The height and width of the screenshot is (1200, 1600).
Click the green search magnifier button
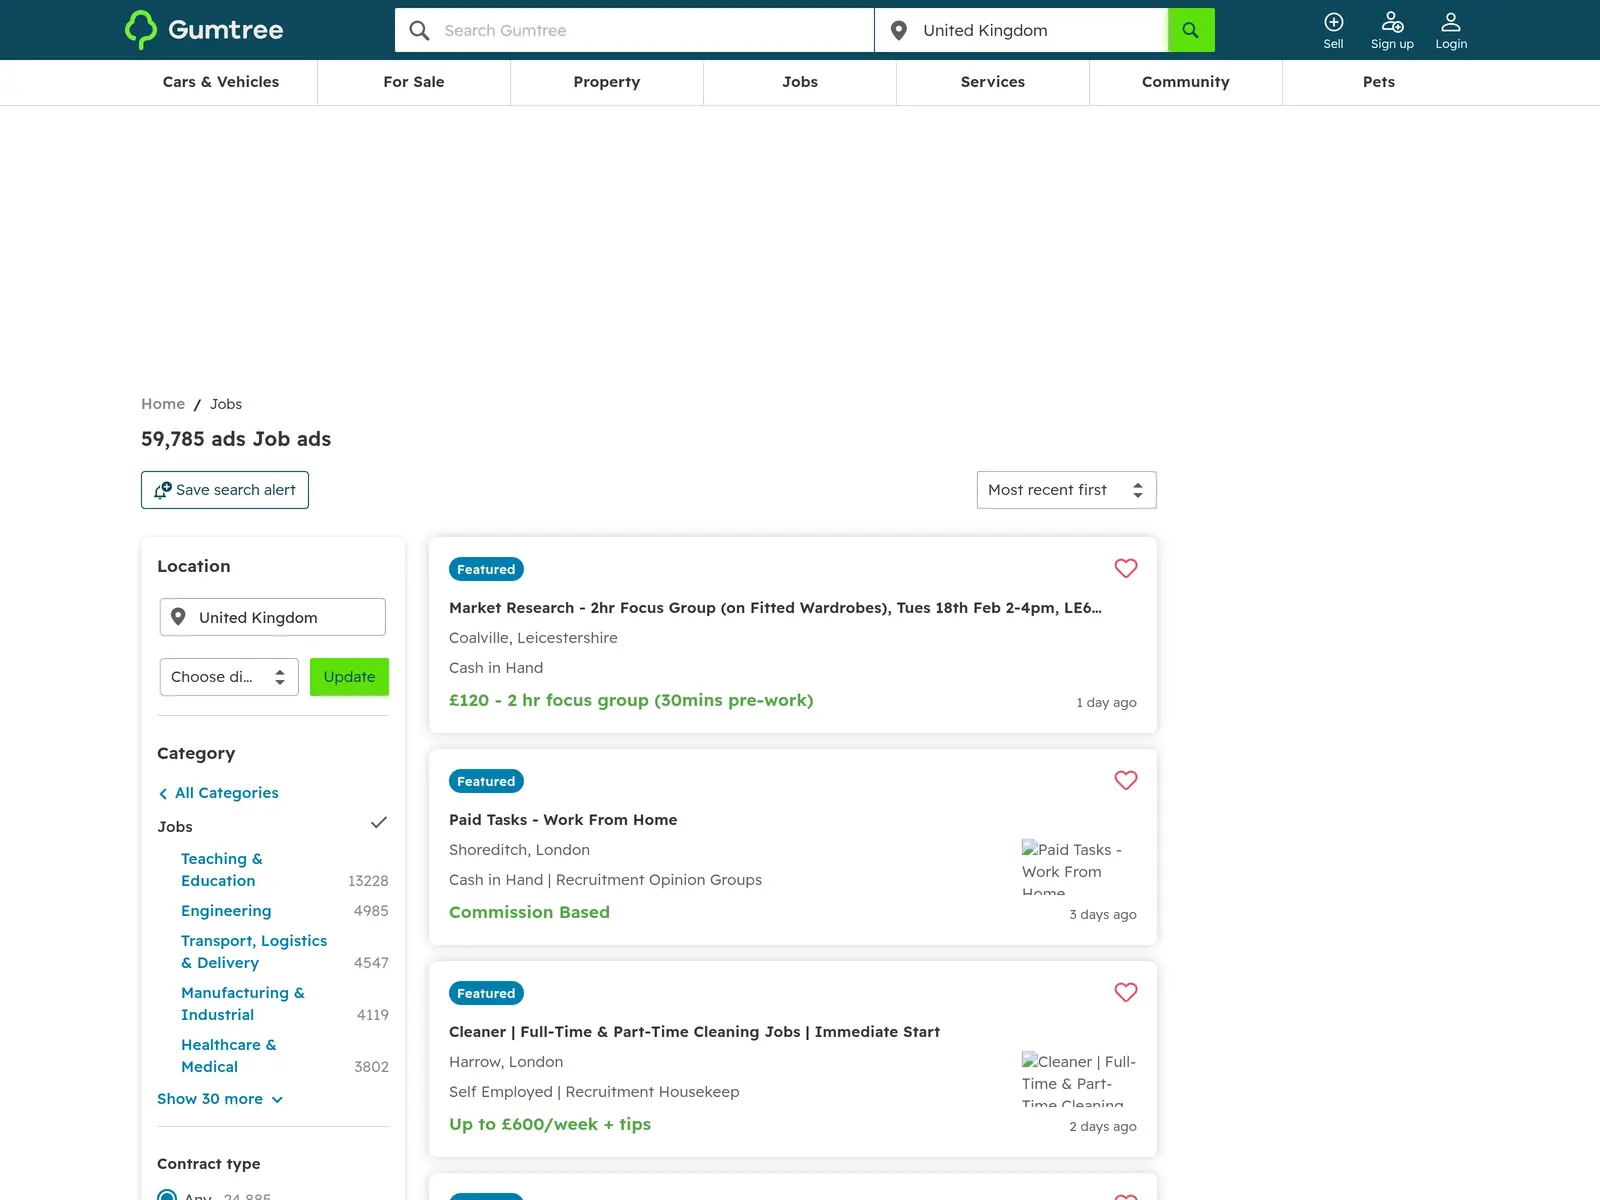(1191, 30)
